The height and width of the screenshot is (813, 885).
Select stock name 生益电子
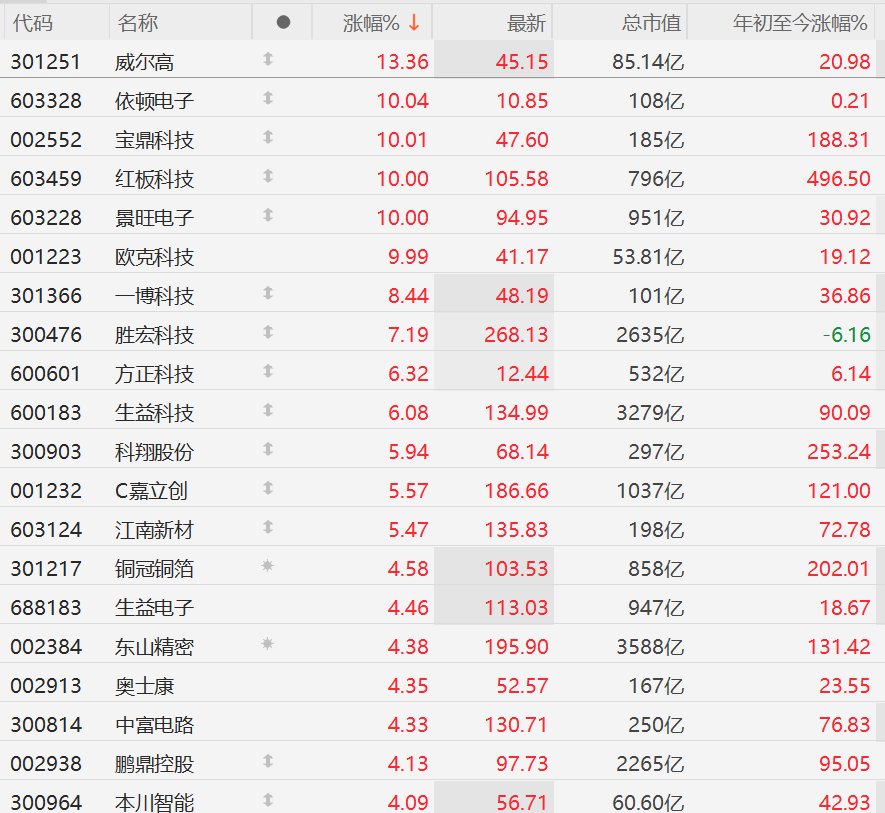click(x=154, y=607)
